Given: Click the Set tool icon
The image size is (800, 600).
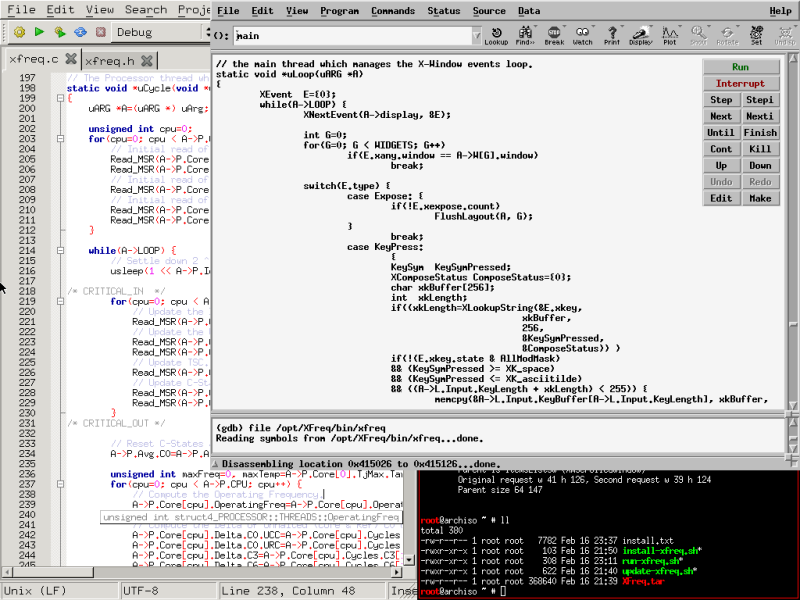Looking at the screenshot, I should [757, 36].
